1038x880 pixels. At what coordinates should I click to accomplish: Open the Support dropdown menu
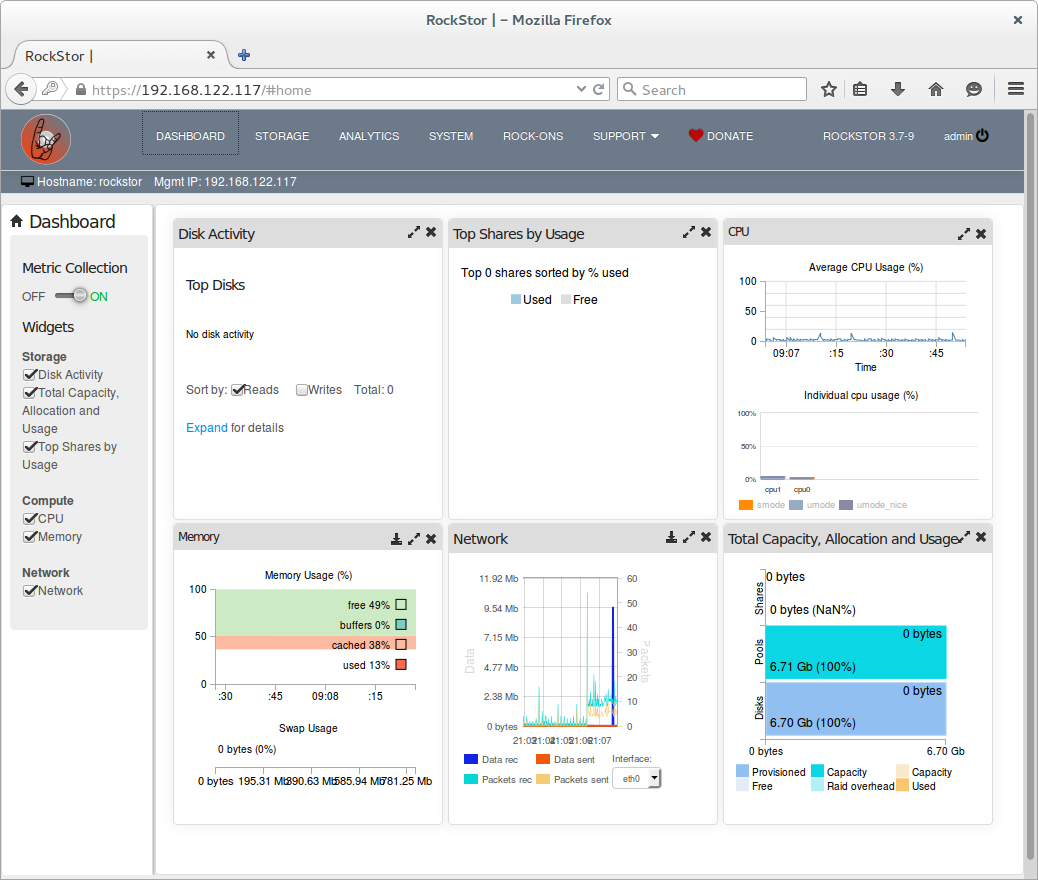[x=626, y=136]
